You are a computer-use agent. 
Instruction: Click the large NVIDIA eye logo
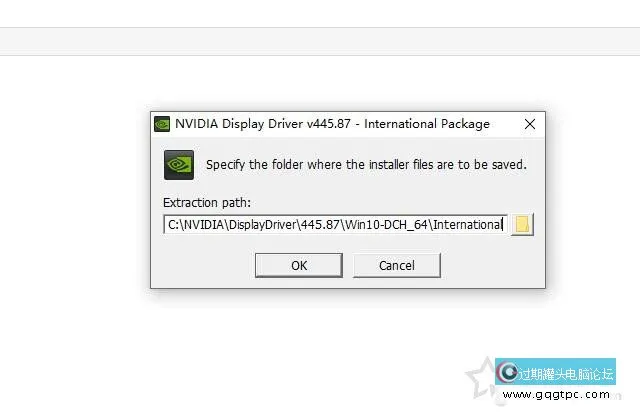[x=179, y=165]
